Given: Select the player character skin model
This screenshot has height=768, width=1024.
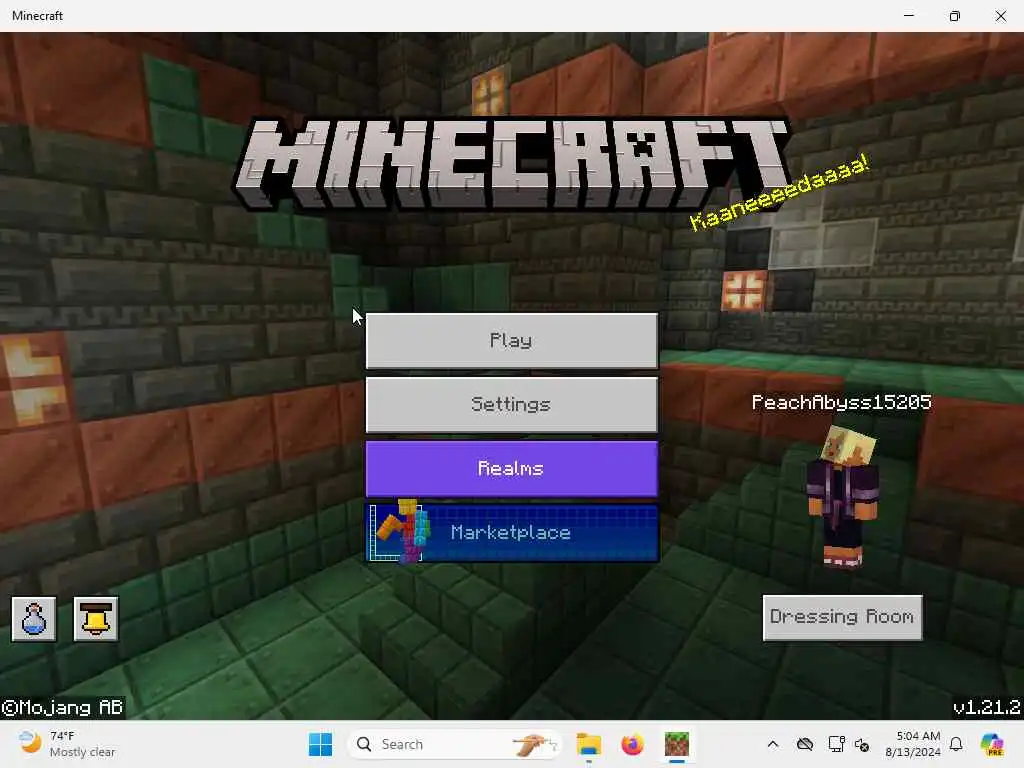Looking at the screenshot, I should coord(842,496).
